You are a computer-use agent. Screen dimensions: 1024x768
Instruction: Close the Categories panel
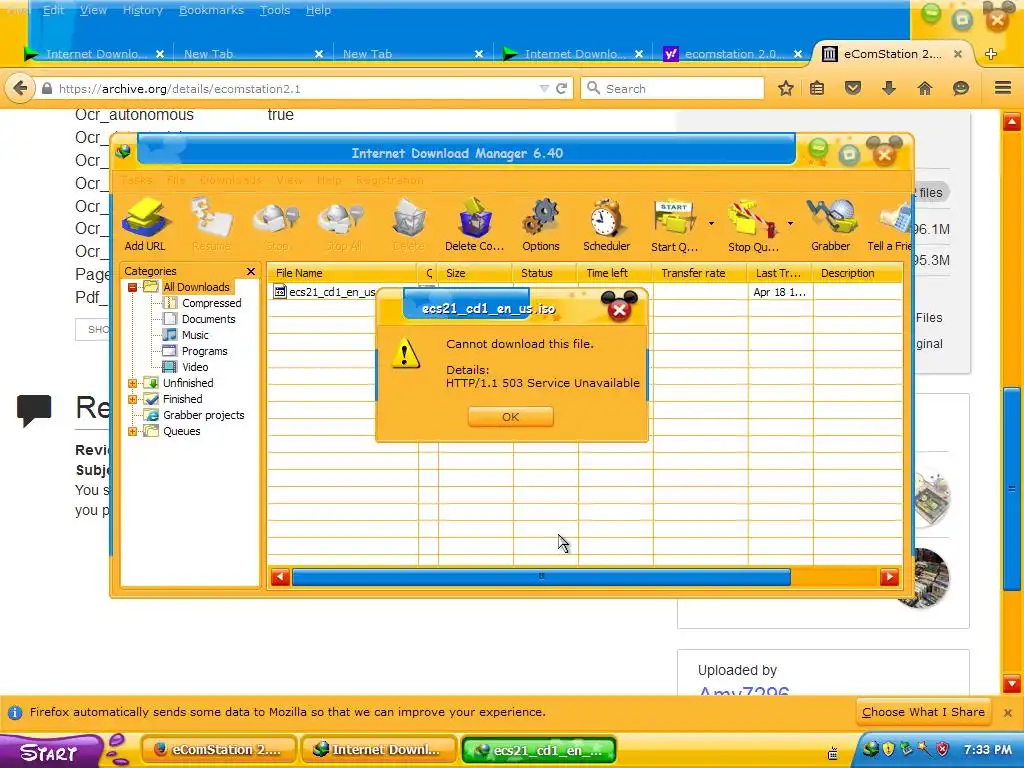click(251, 271)
